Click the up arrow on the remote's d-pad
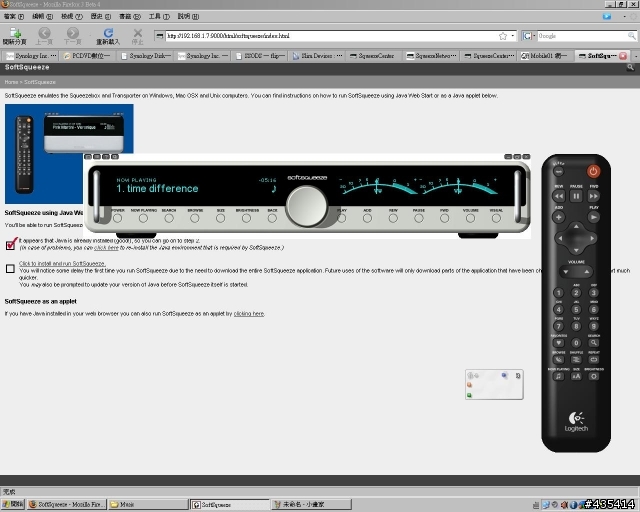The width and height of the screenshot is (640, 512). [x=576, y=226]
